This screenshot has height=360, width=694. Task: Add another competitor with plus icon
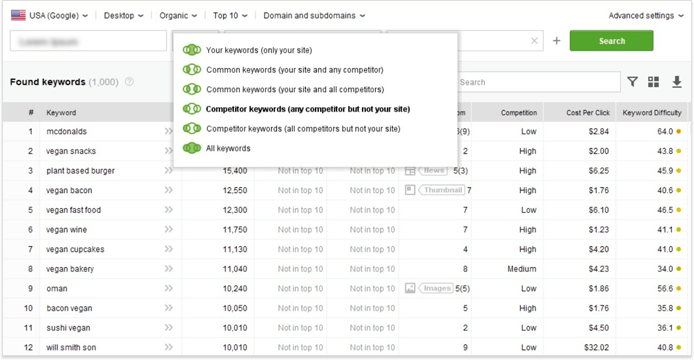point(556,41)
